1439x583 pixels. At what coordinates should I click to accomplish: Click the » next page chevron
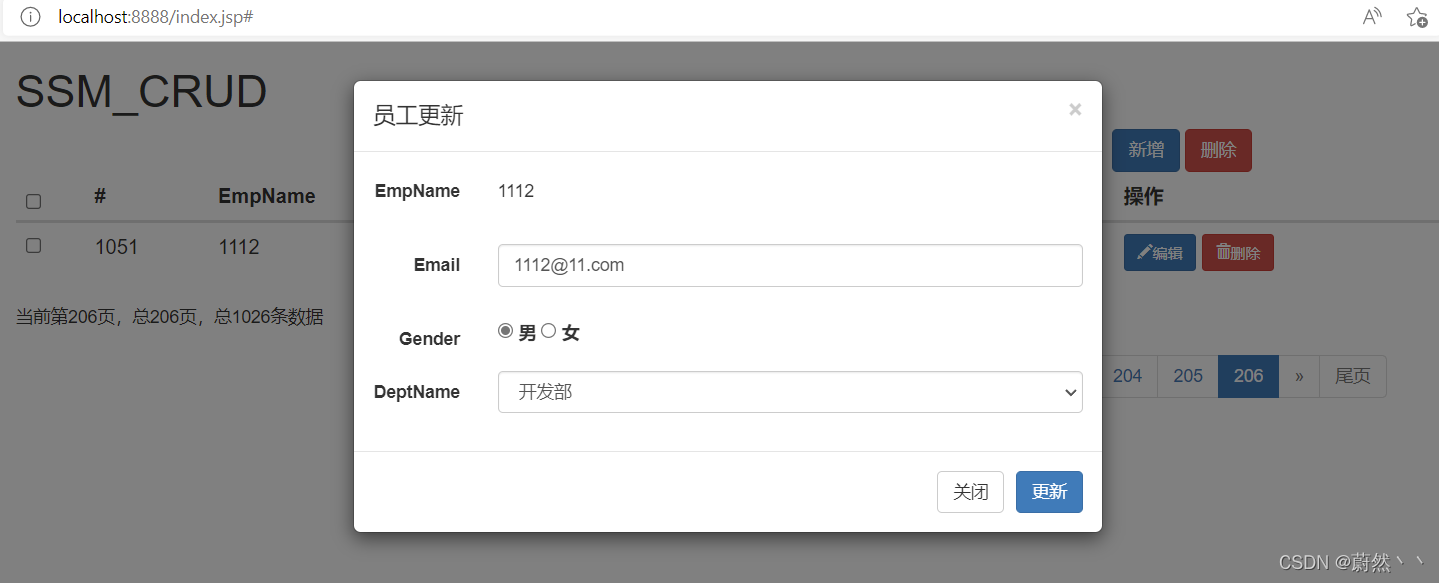coord(1298,376)
